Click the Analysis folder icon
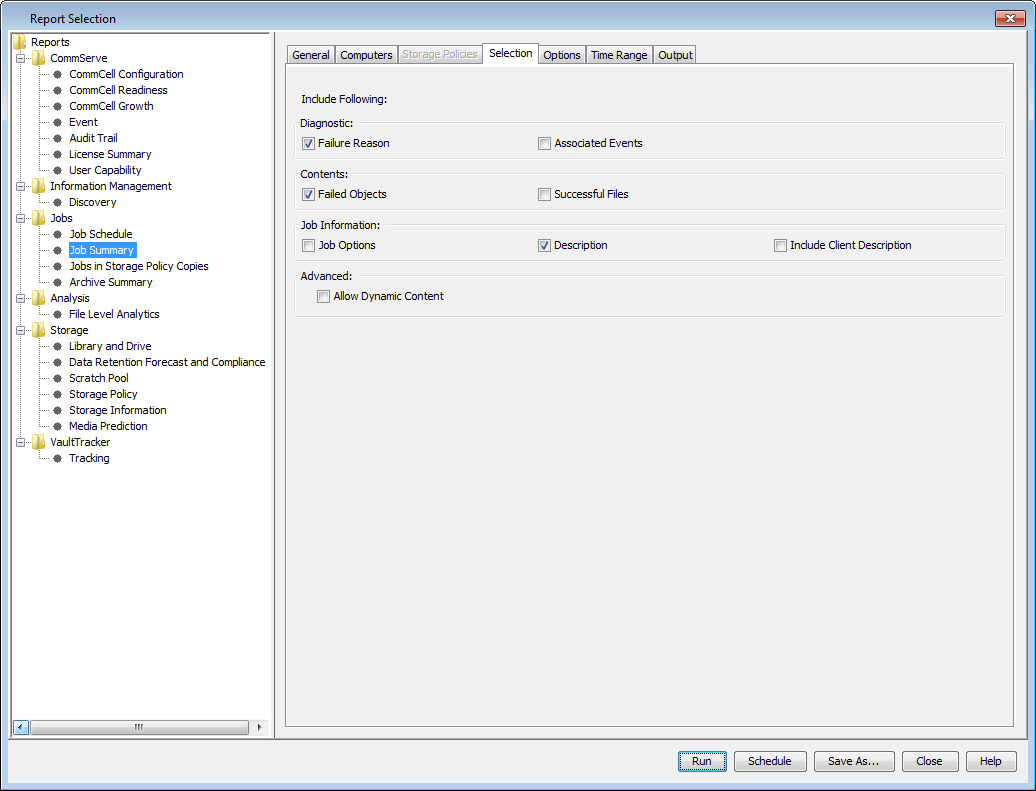This screenshot has width=1036, height=791. pos(38,298)
